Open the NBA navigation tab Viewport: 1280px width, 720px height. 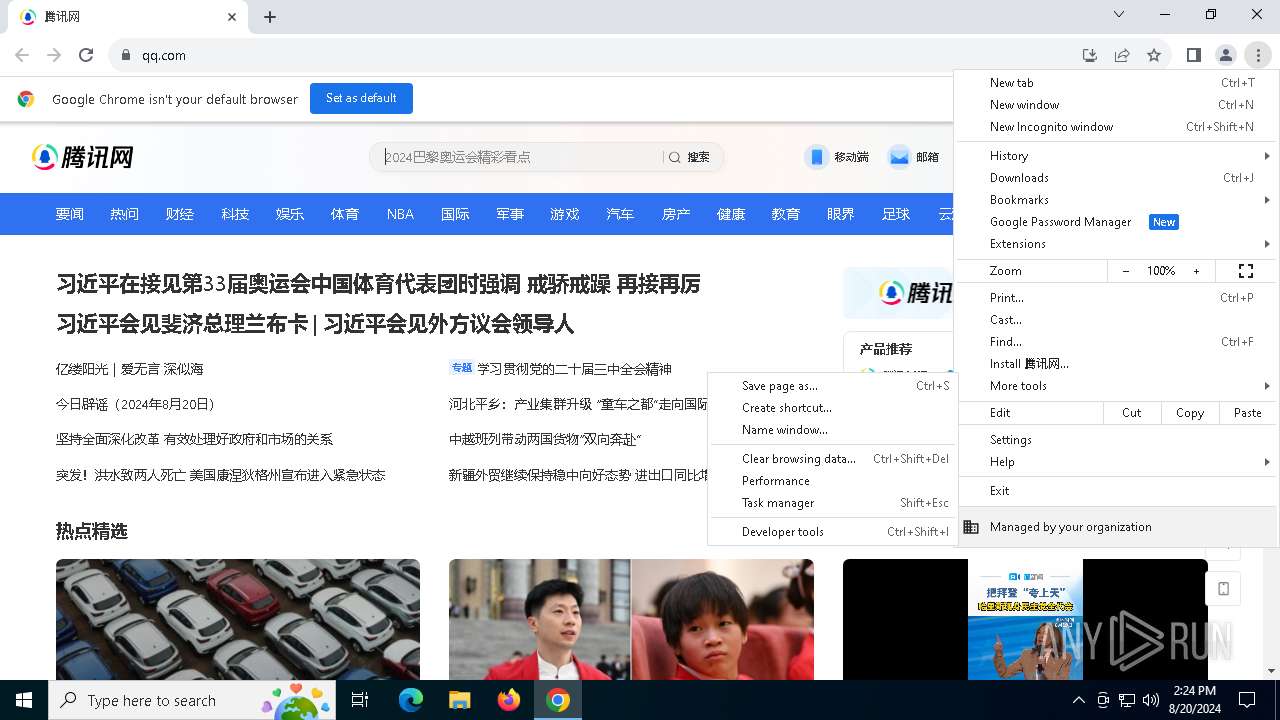tap(400, 214)
